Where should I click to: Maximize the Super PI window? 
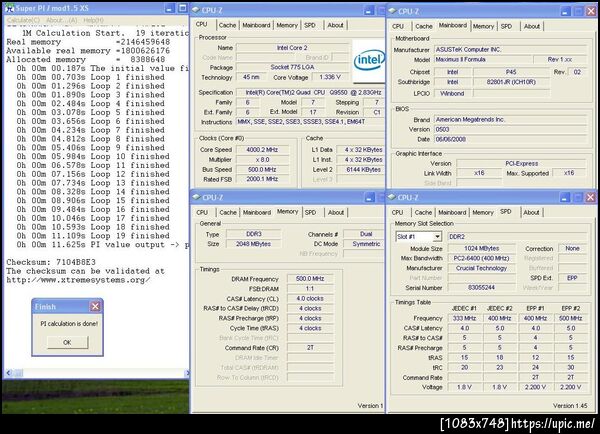coord(183,8)
